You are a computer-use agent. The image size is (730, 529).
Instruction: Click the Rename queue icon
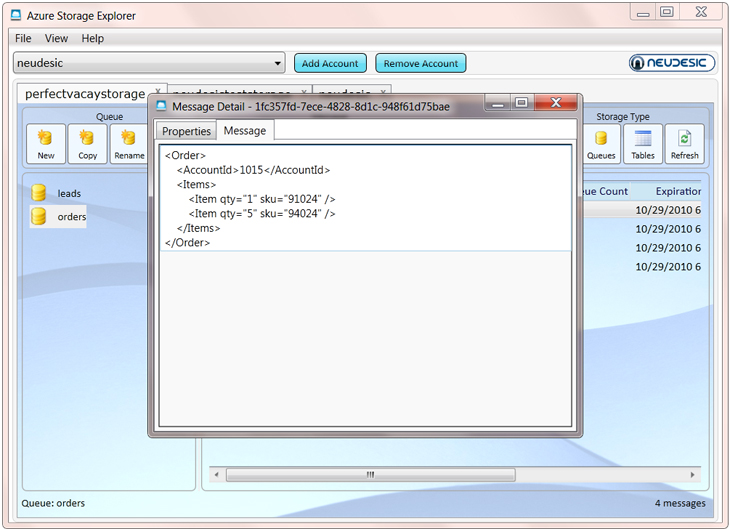coord(129,143)
